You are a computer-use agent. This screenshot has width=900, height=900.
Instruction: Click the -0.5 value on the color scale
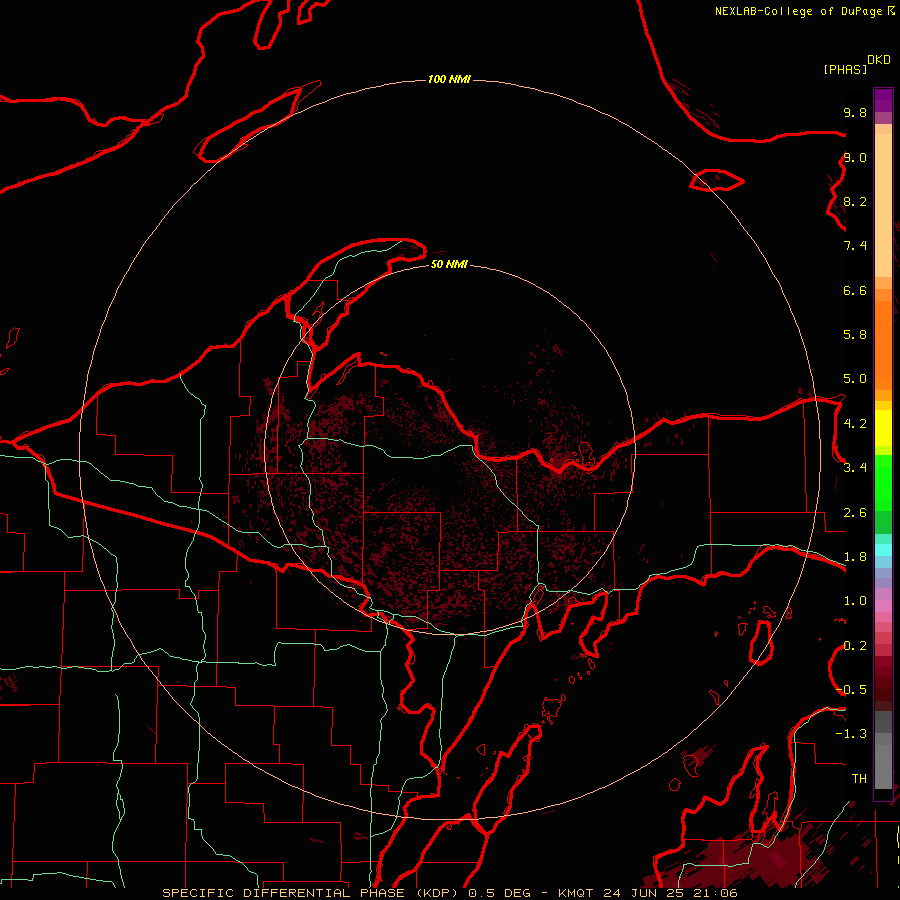[x=852, y=690]
